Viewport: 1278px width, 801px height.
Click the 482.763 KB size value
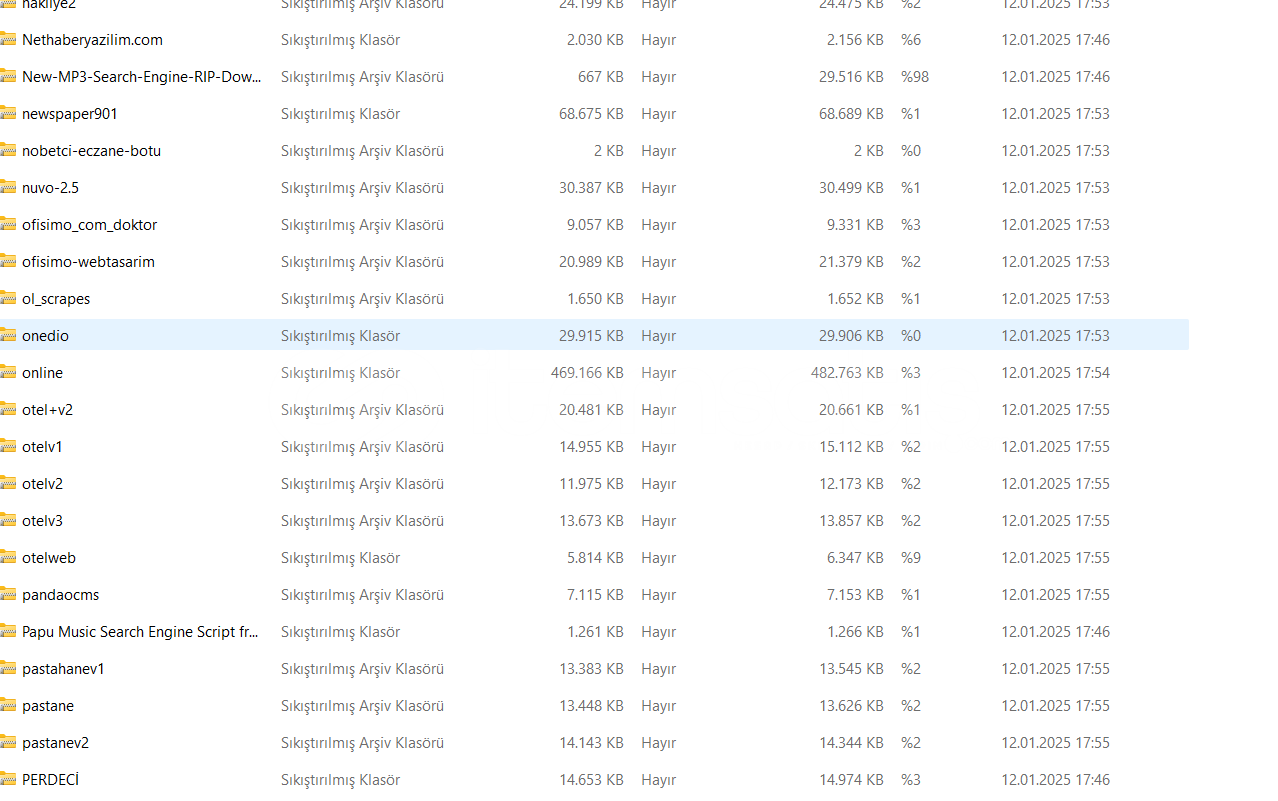(x=847, y=373)
